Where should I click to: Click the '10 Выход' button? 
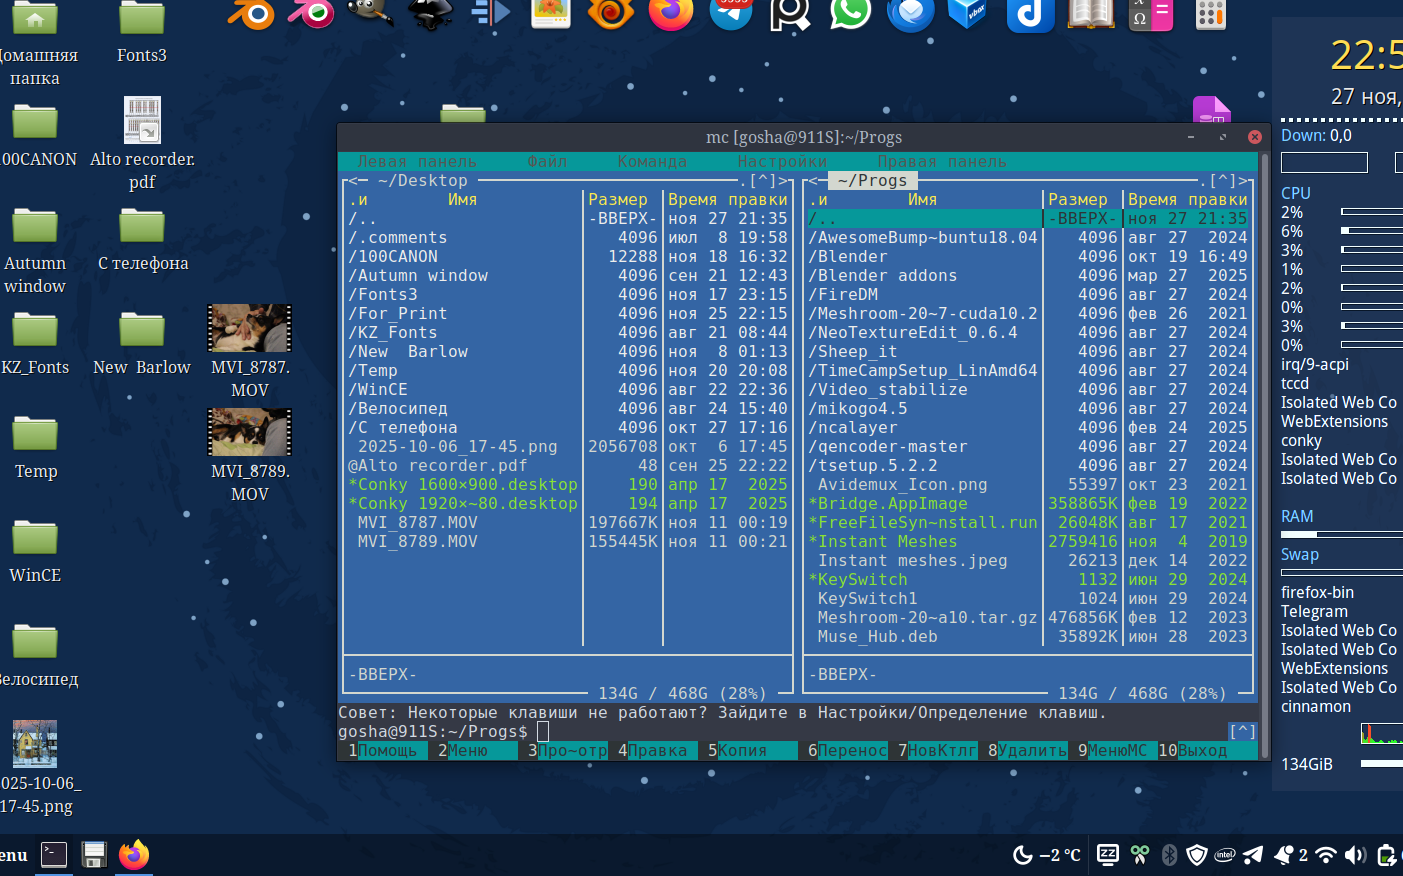click(x=1202, y=751)
